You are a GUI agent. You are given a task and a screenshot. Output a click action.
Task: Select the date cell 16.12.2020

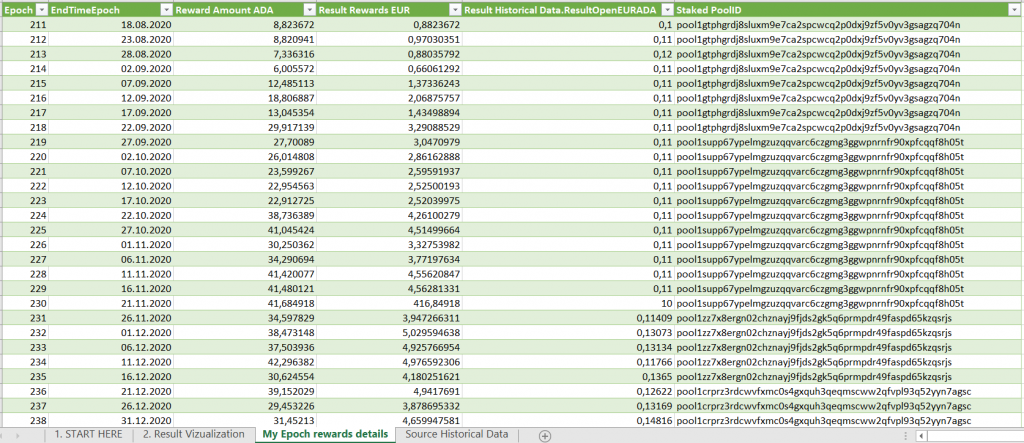(111, 376)
